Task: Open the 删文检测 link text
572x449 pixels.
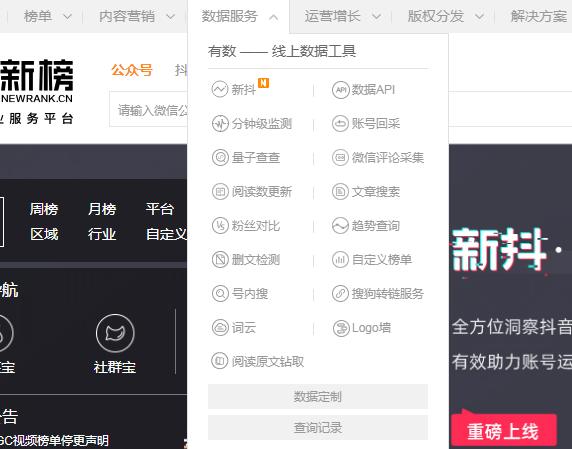Action: tap(256, 260)
